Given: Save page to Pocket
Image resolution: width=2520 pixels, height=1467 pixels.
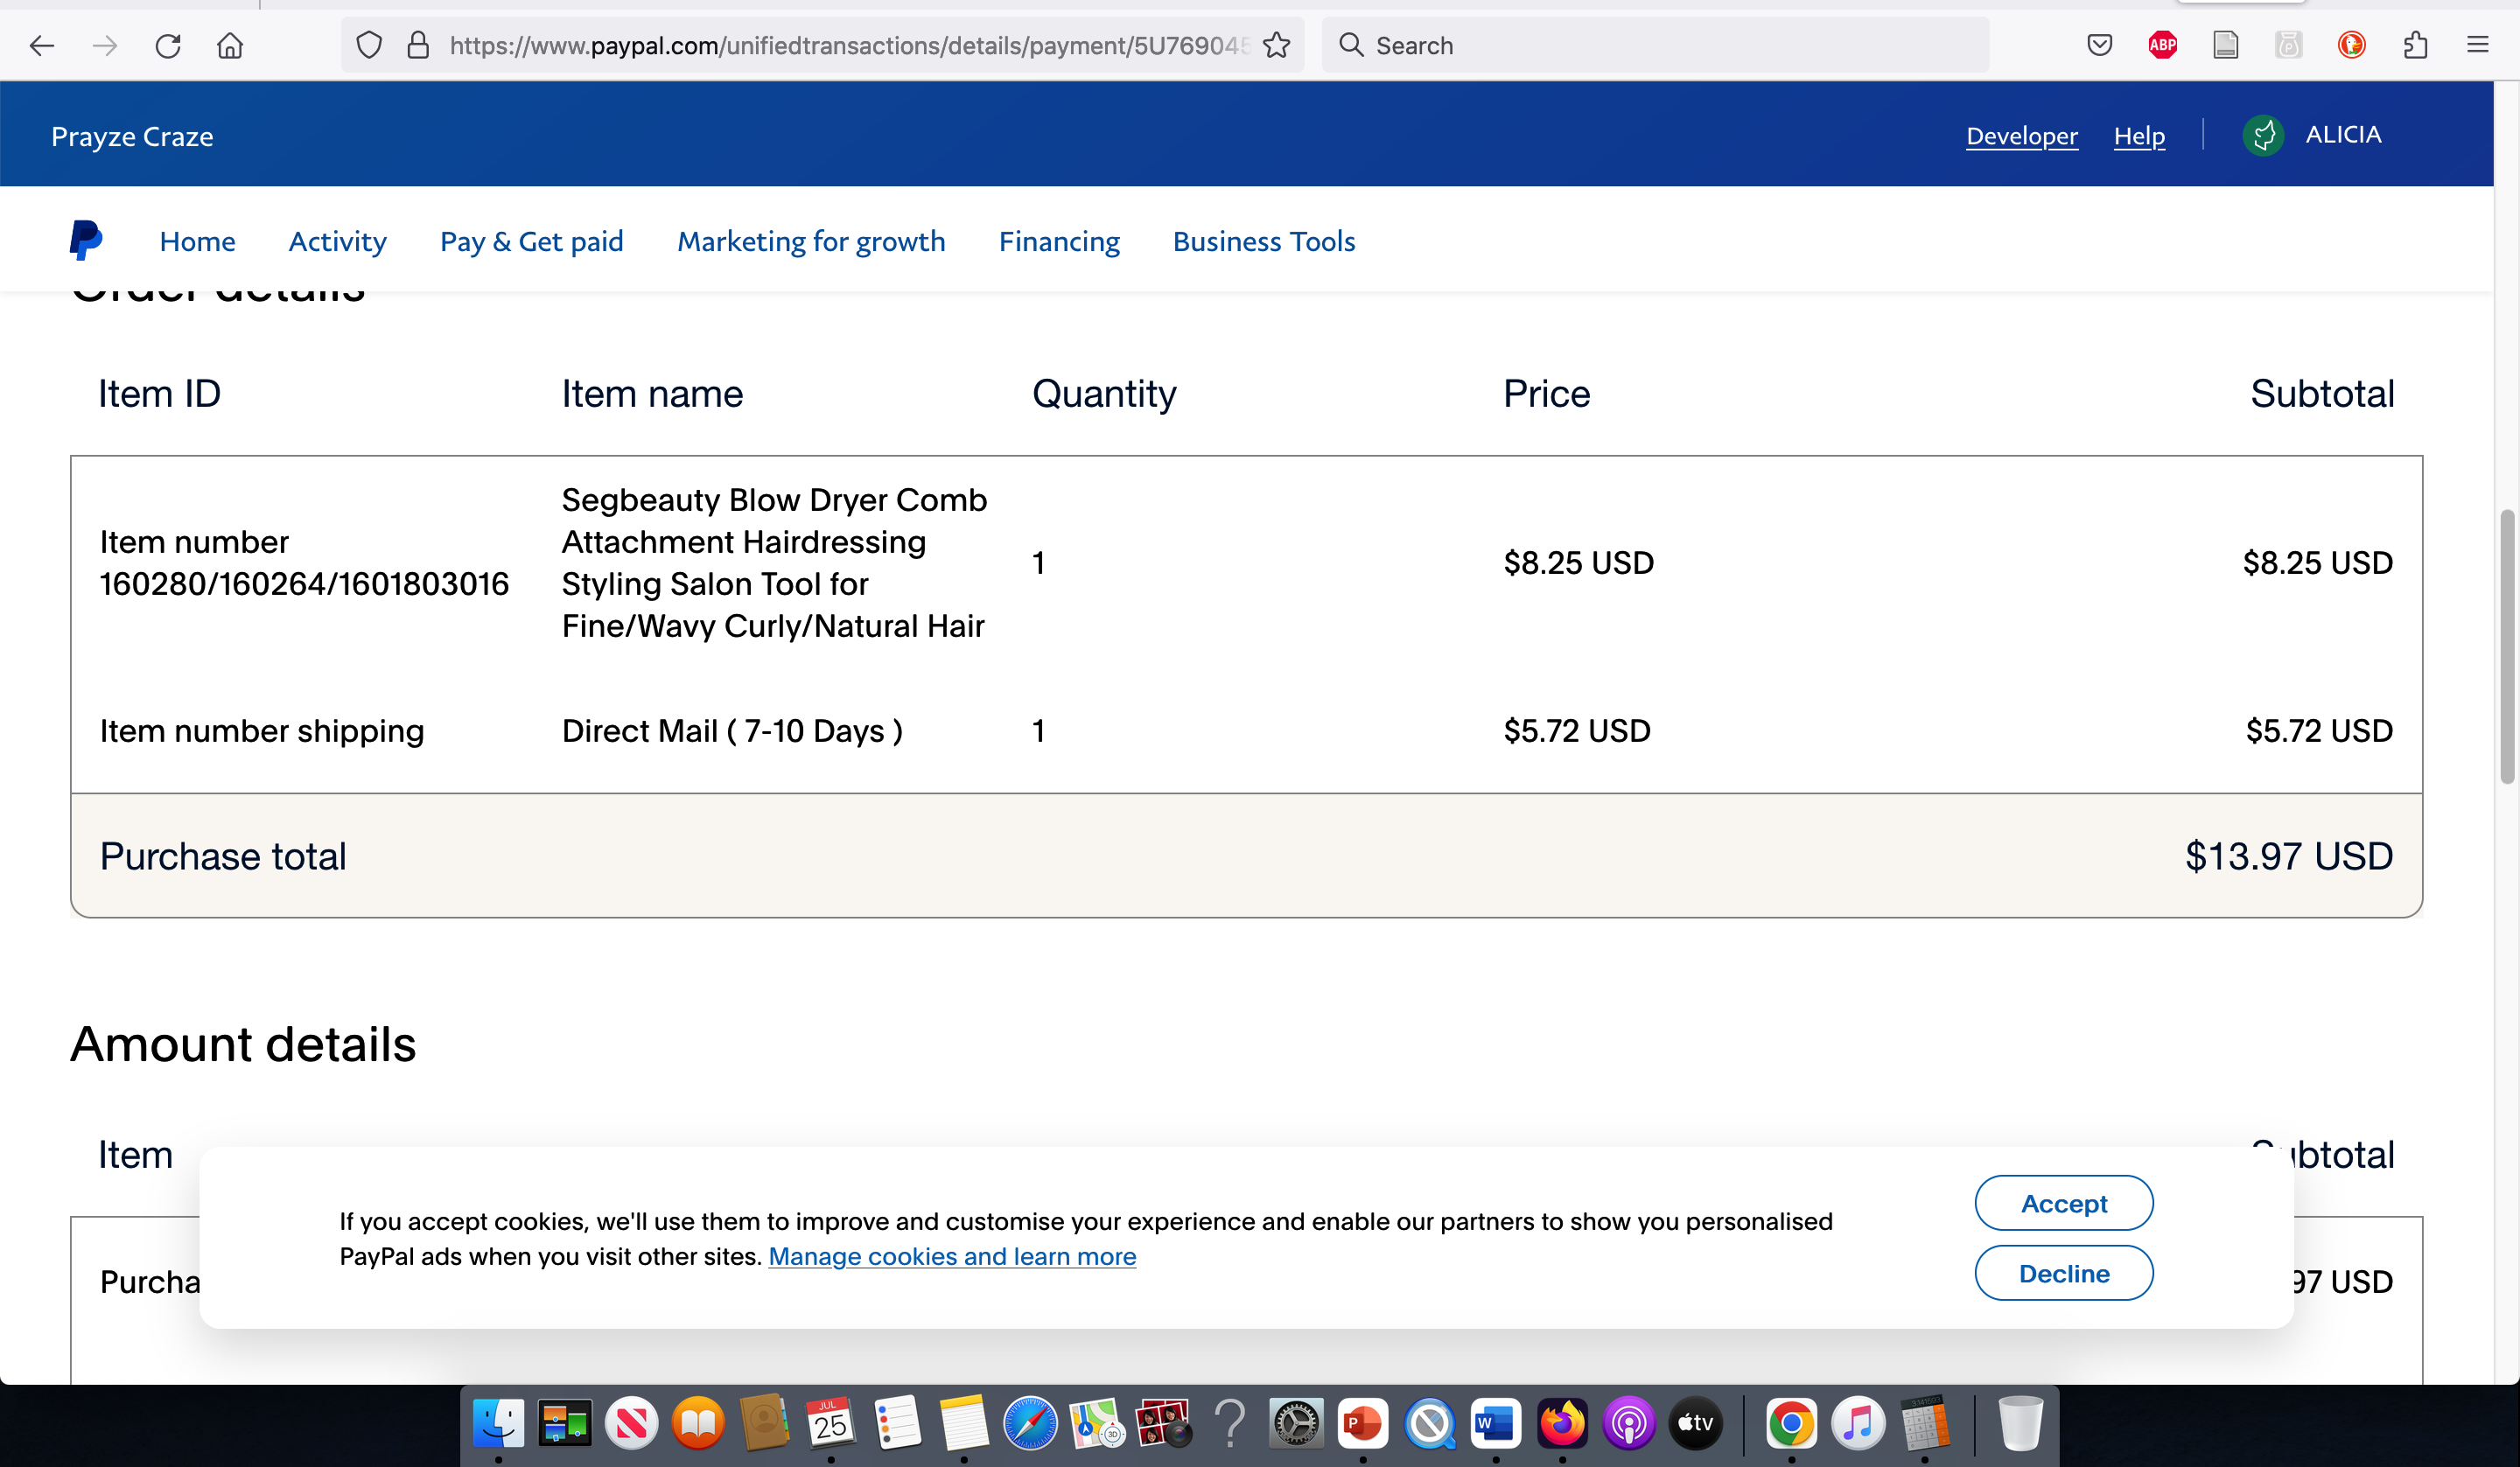Looking at the screenshot, I should pyautogui.click(x=2099, y=45).
